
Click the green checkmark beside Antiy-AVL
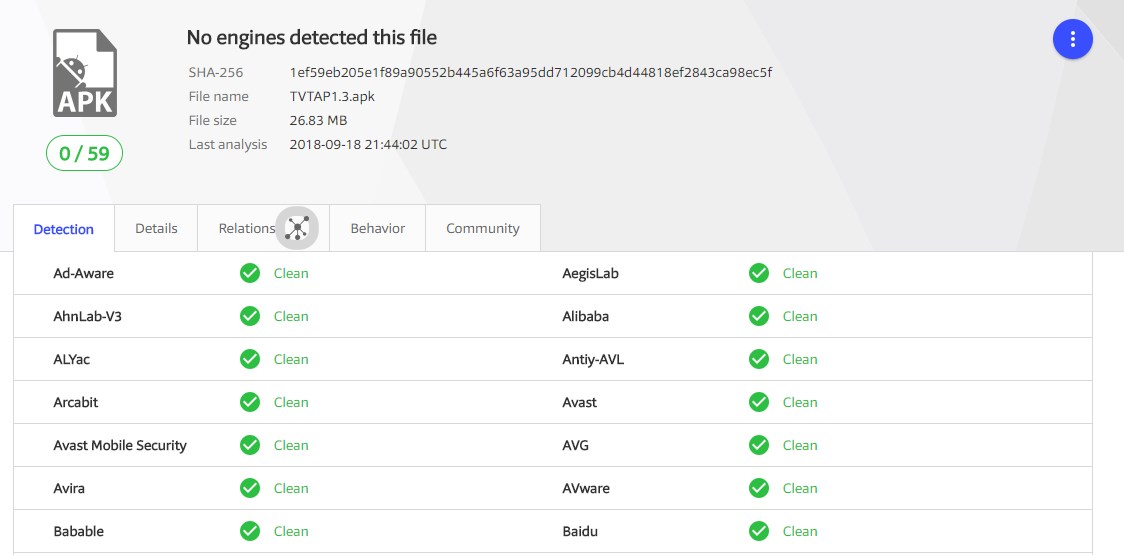[759, 359]
